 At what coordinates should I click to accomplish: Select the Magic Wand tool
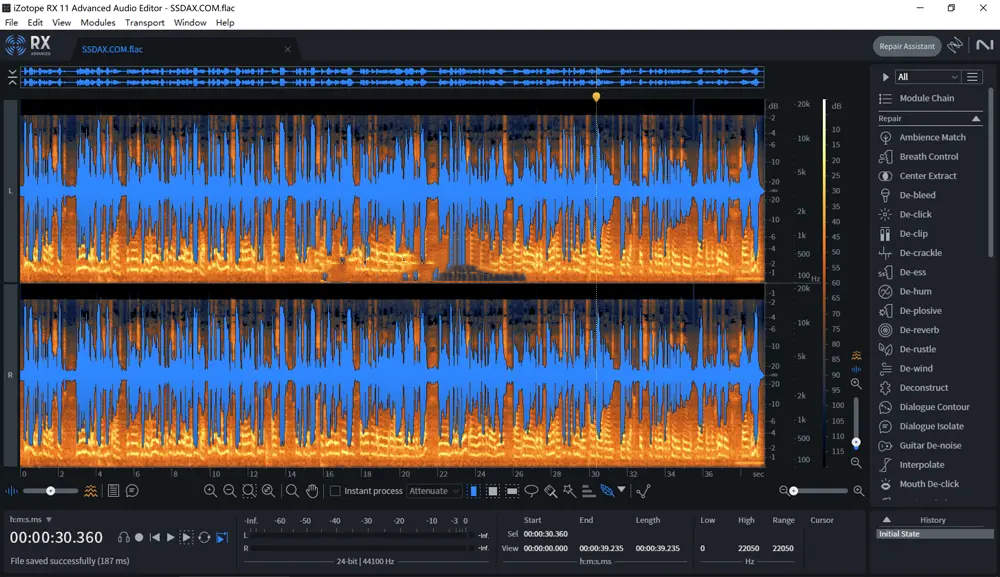(x=569, y=491)
